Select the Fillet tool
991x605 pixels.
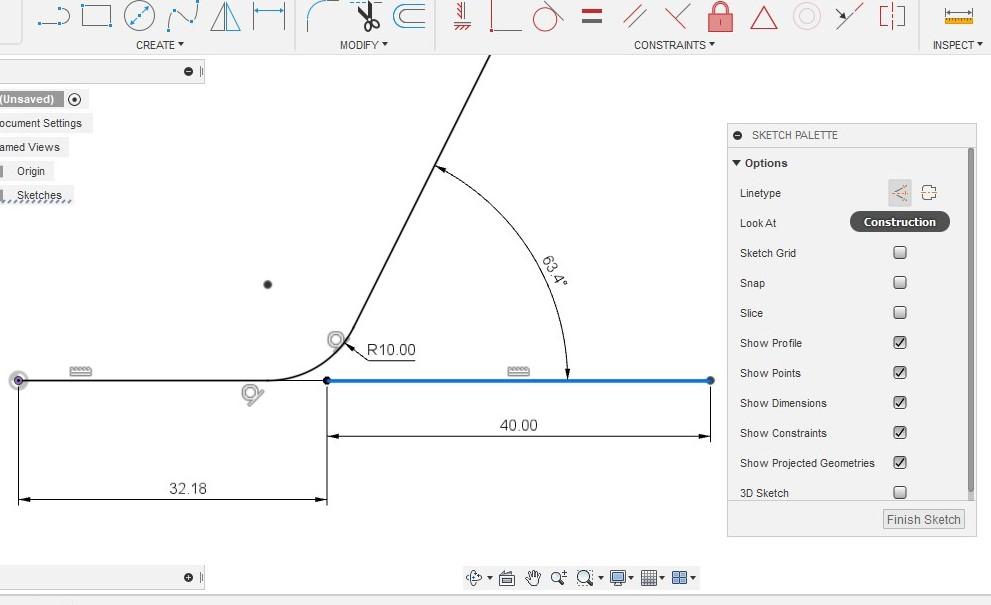pos(322,16)
